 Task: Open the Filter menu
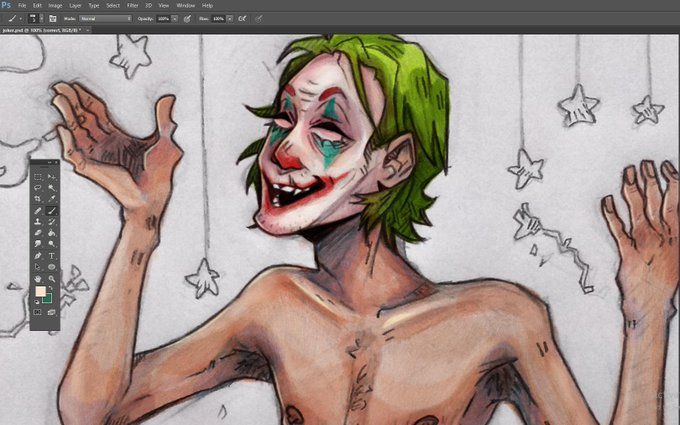point(132,6)
